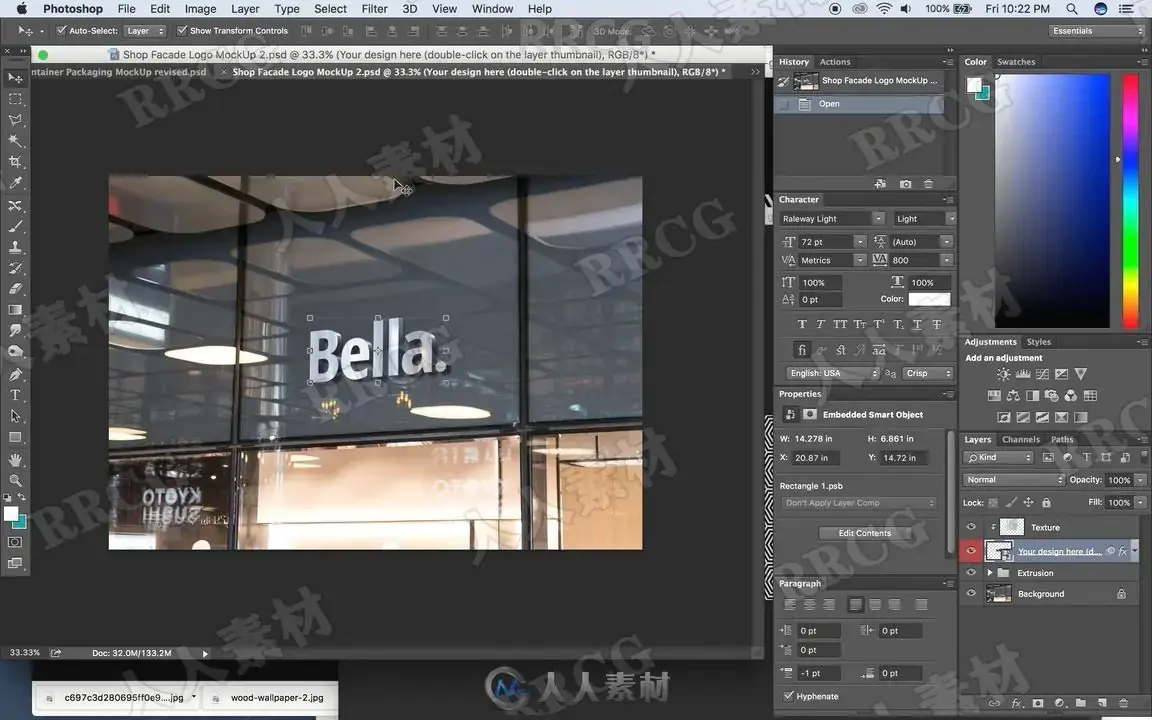Switch to Container Packaging MockUp document tab
The height and width of the screenshot is (720, 1152).
tap(121, 72)
